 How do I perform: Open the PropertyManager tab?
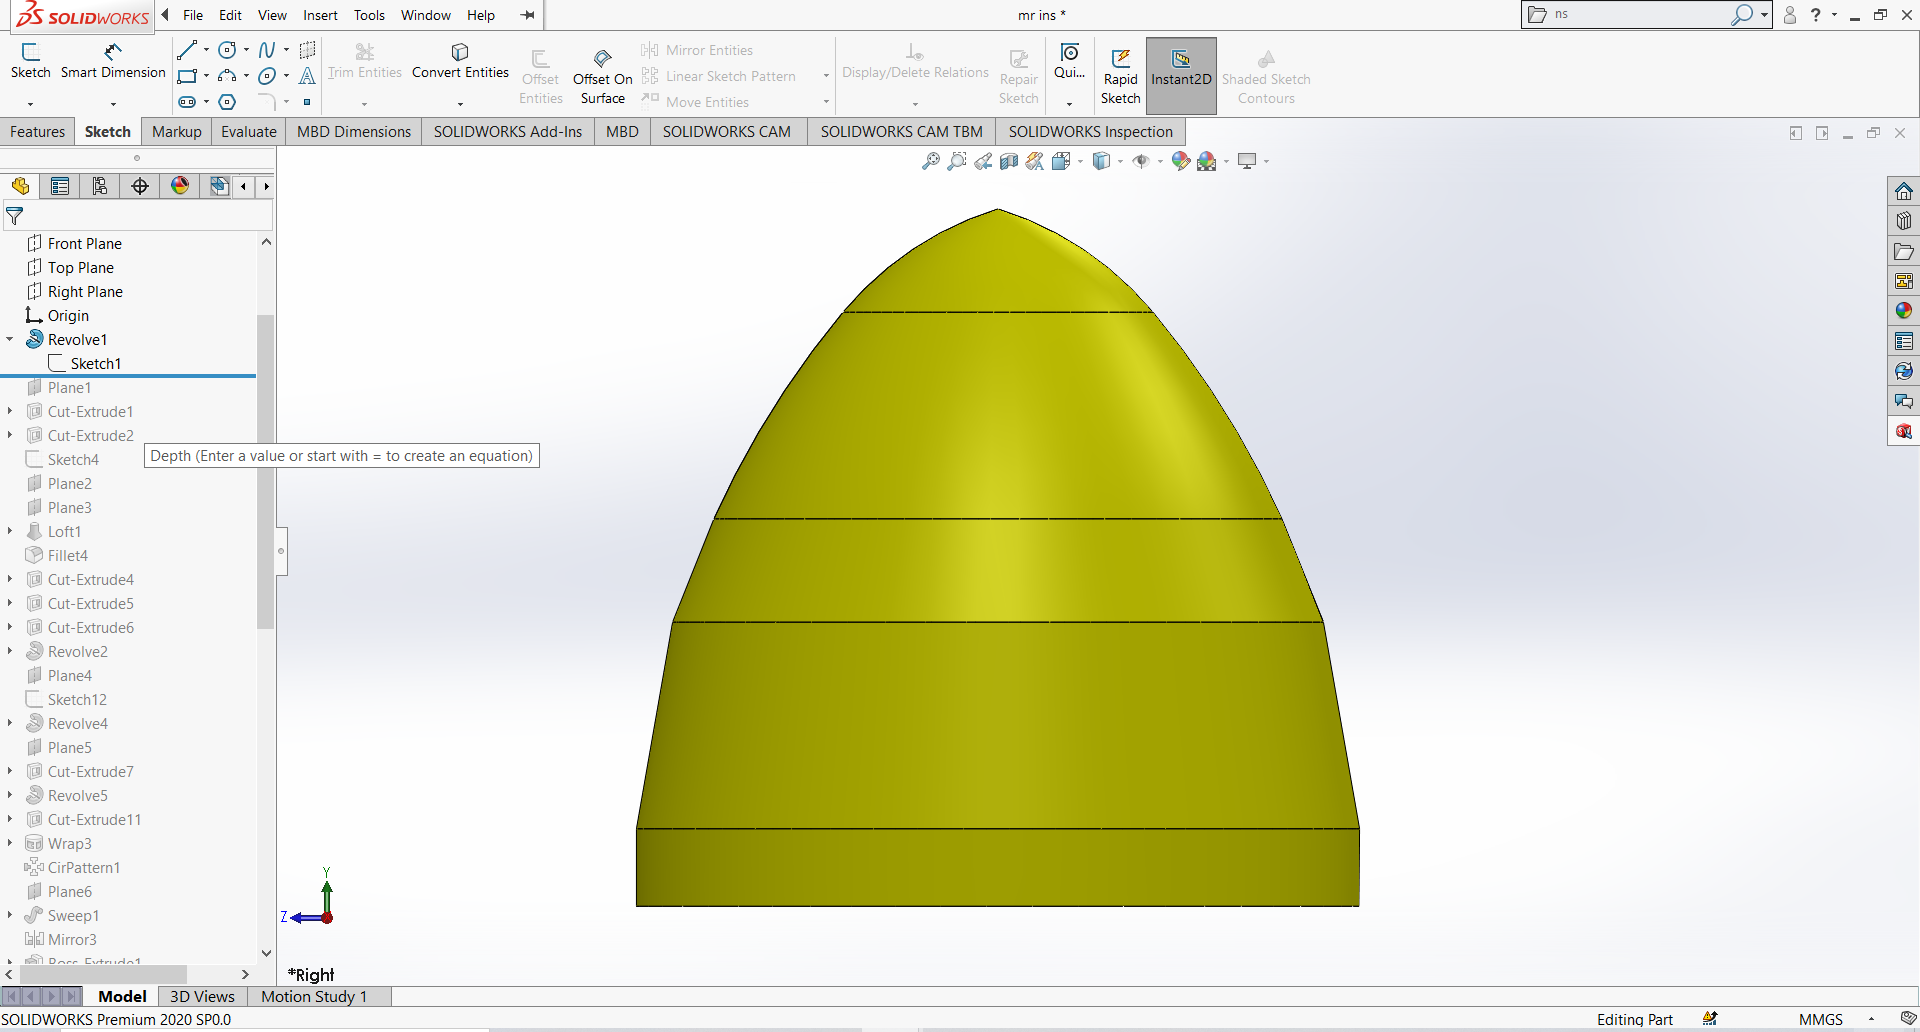click(60, 186)
